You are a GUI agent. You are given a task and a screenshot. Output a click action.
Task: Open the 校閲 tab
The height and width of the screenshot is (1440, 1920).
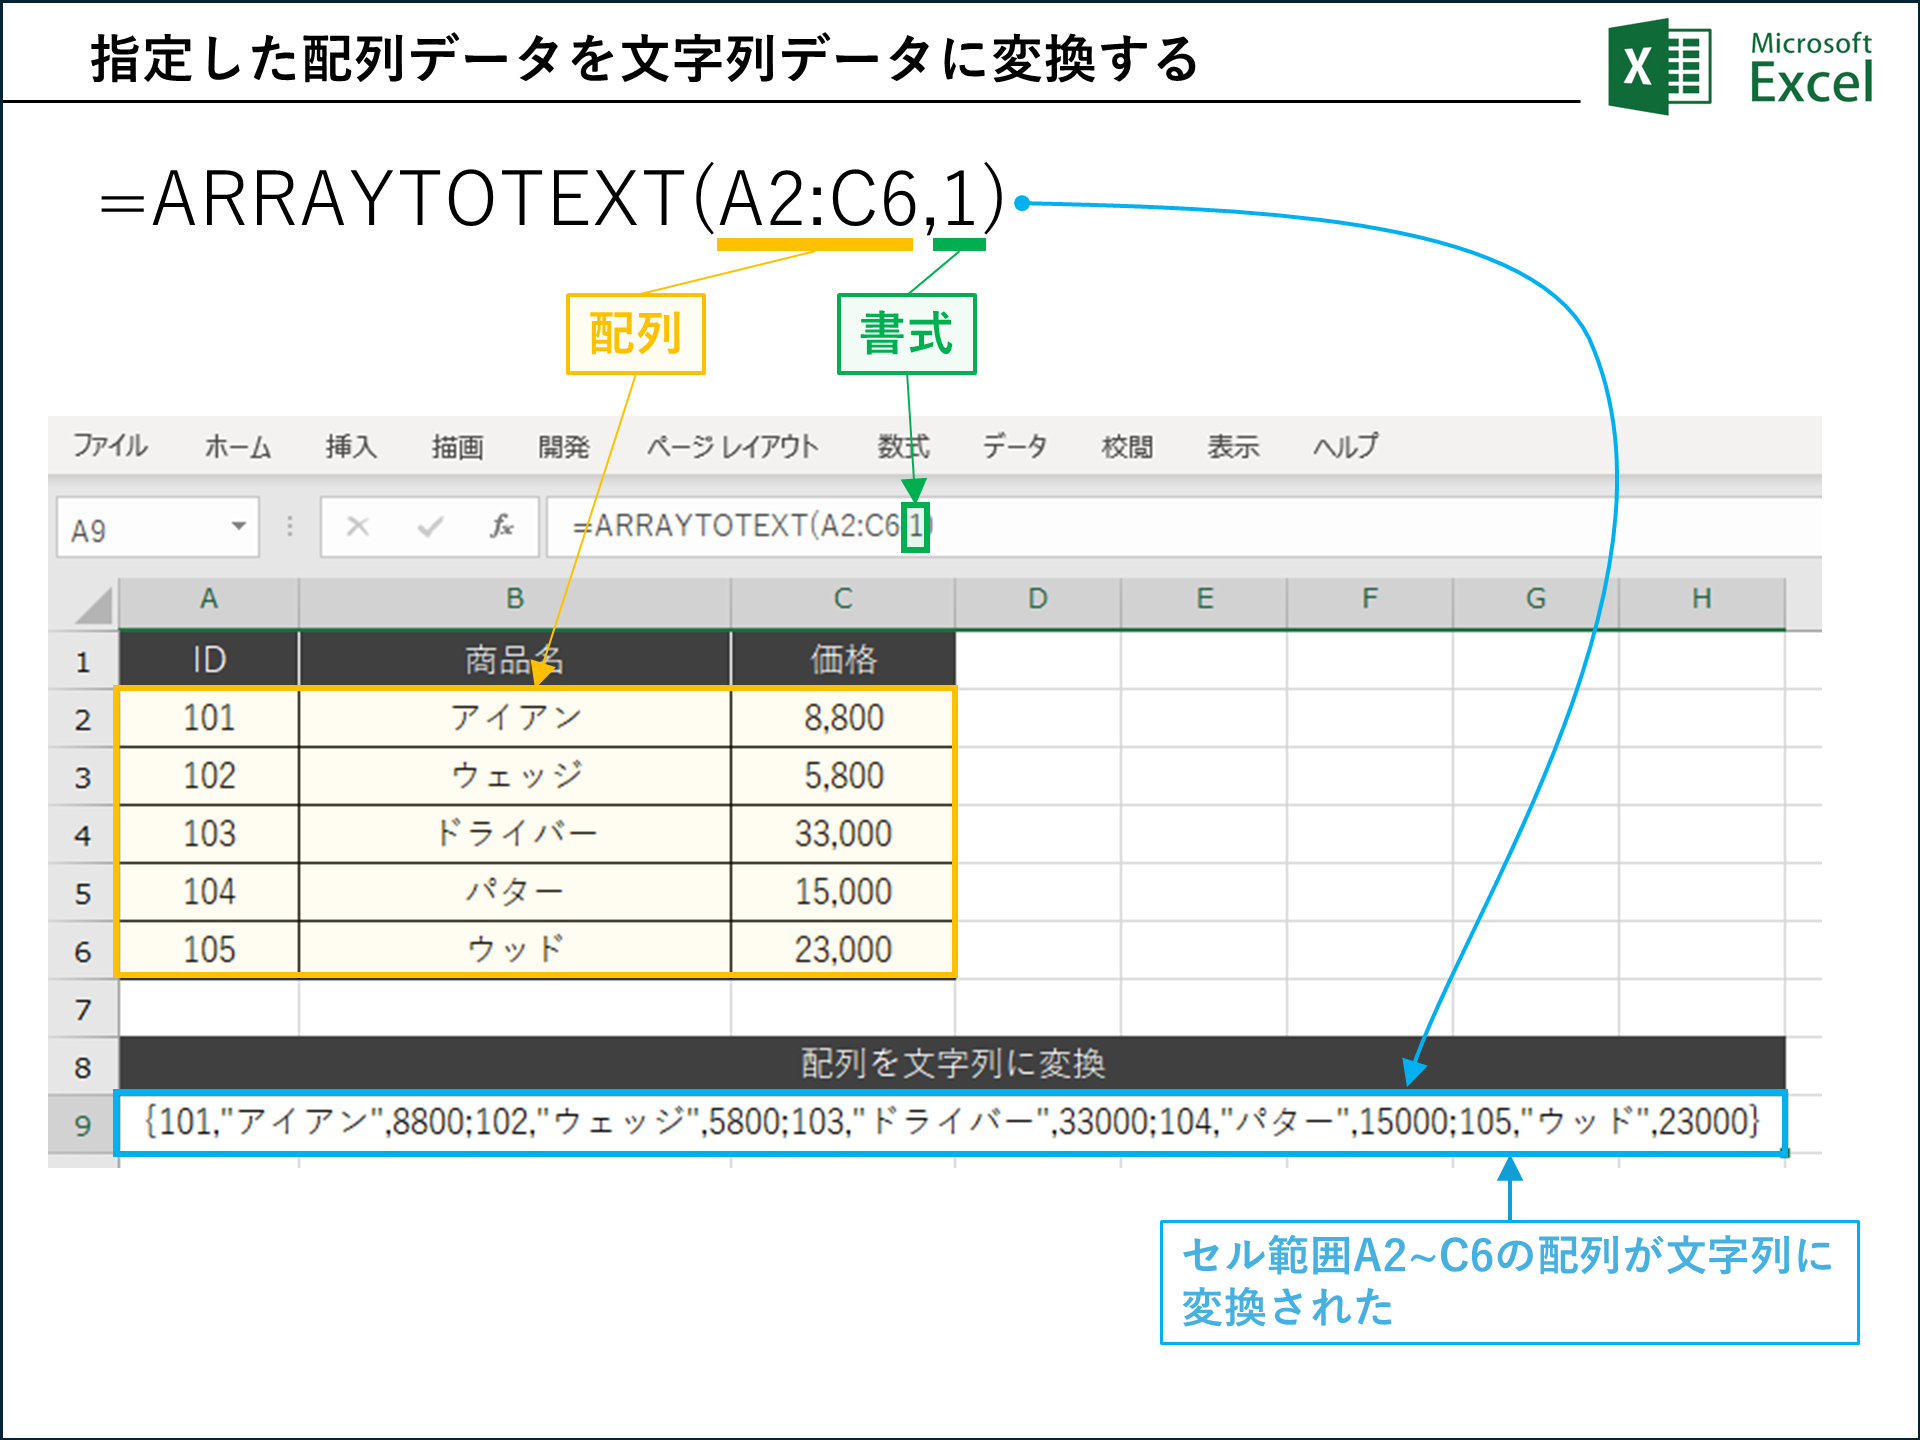click(x=1128, y=447)
